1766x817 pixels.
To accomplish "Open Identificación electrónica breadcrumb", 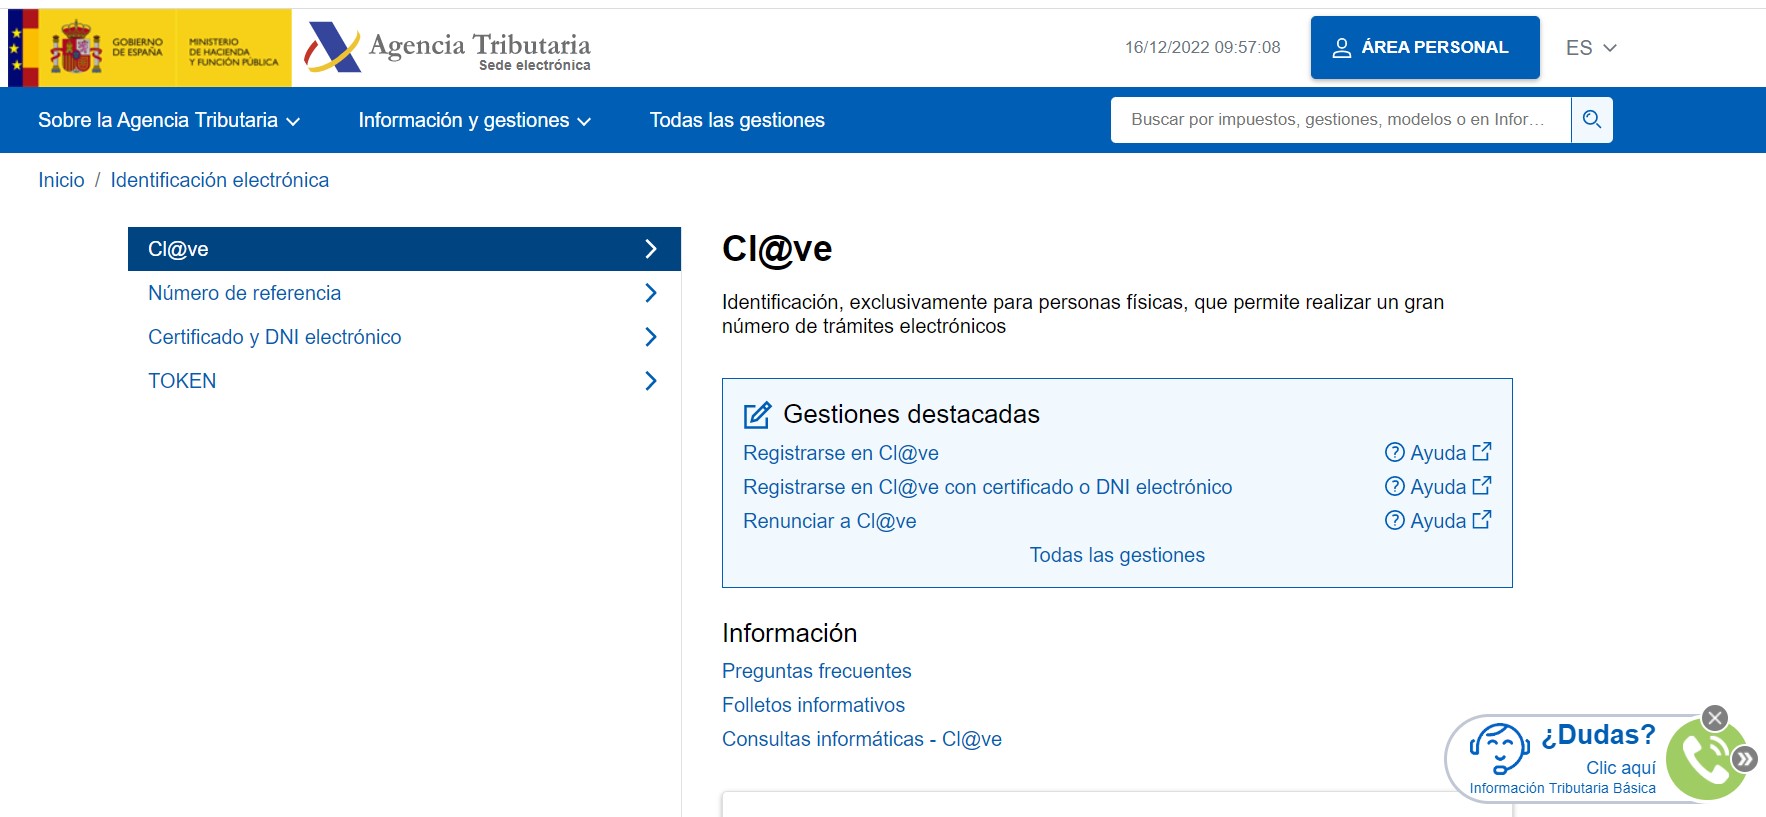I will tap(220, 180).
